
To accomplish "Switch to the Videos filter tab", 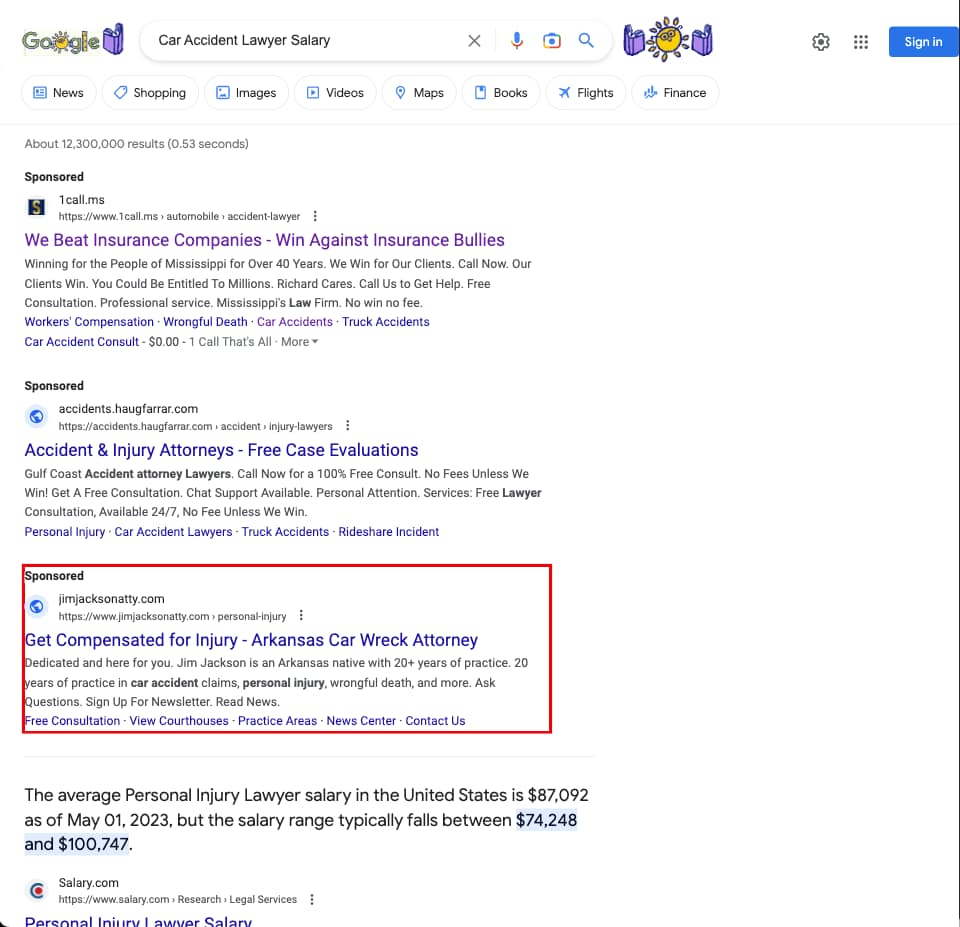I will coord(335,92).
